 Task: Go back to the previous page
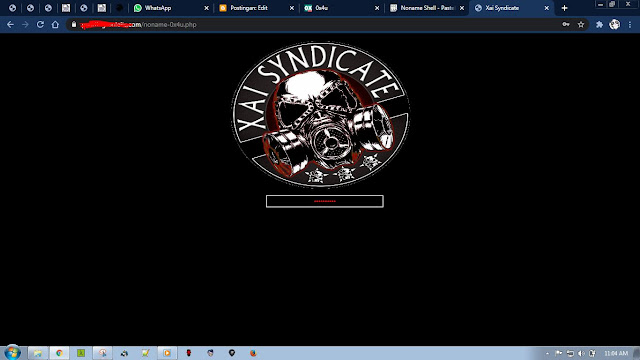pyautogui.click(x=10, y=24)
